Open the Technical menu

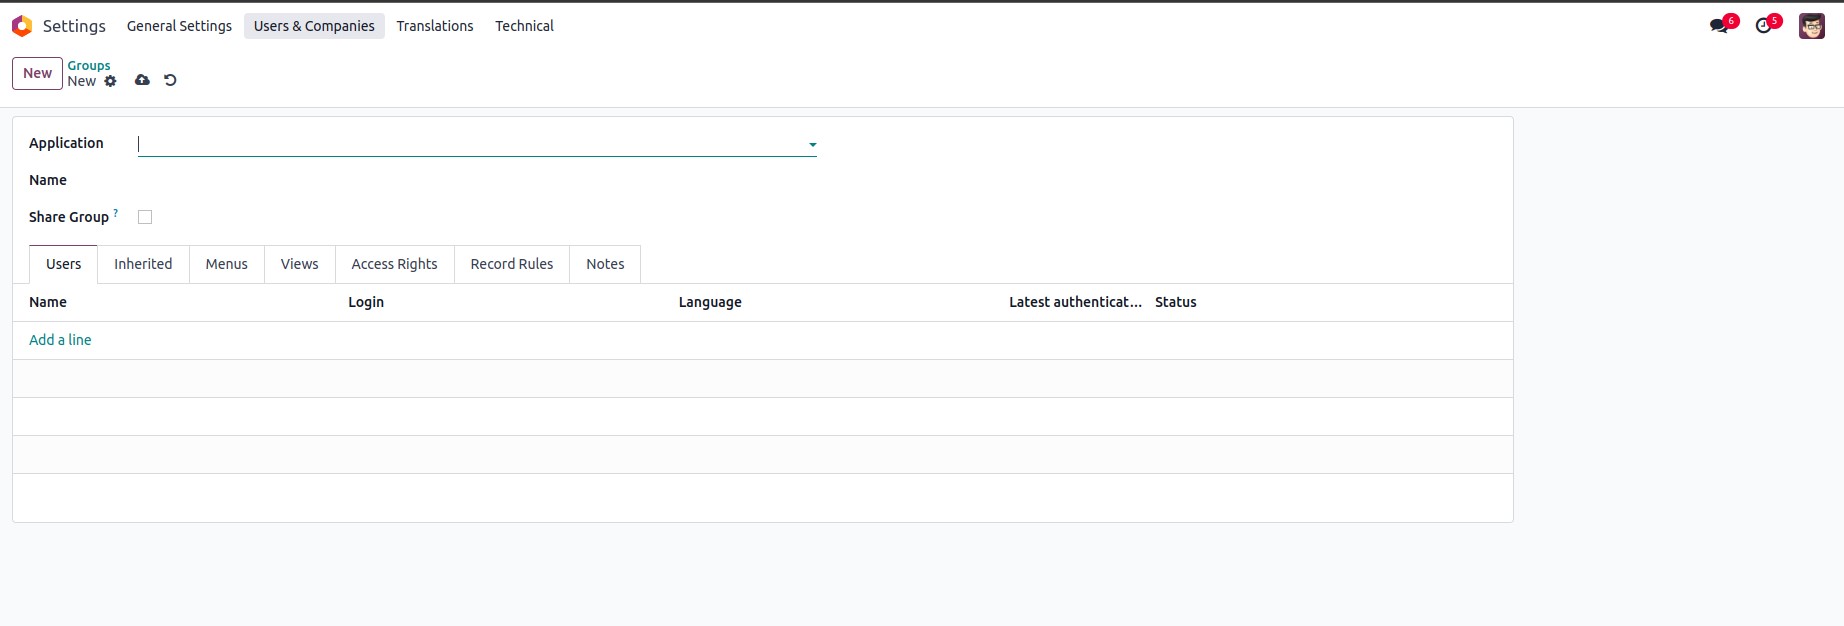(524, 26)
